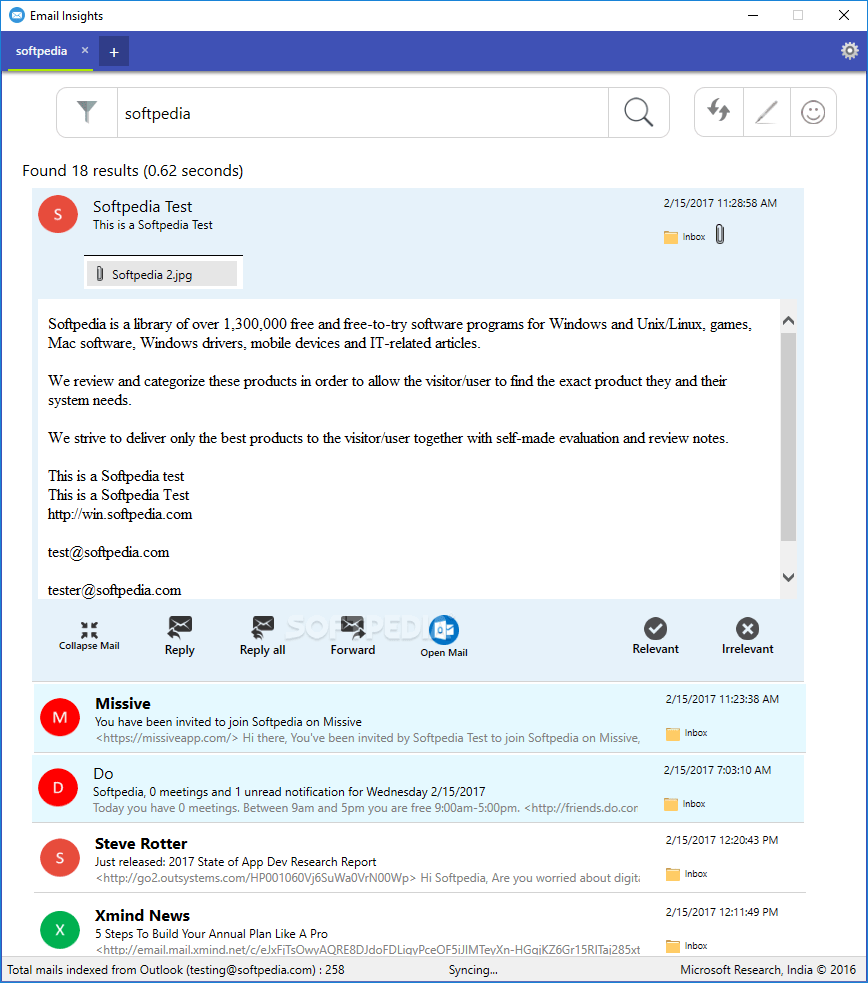Image resolution: width=868 pixels, height=983 pixels.
Task: Select the filter funnel icon
Action: [x=87, y=112]
